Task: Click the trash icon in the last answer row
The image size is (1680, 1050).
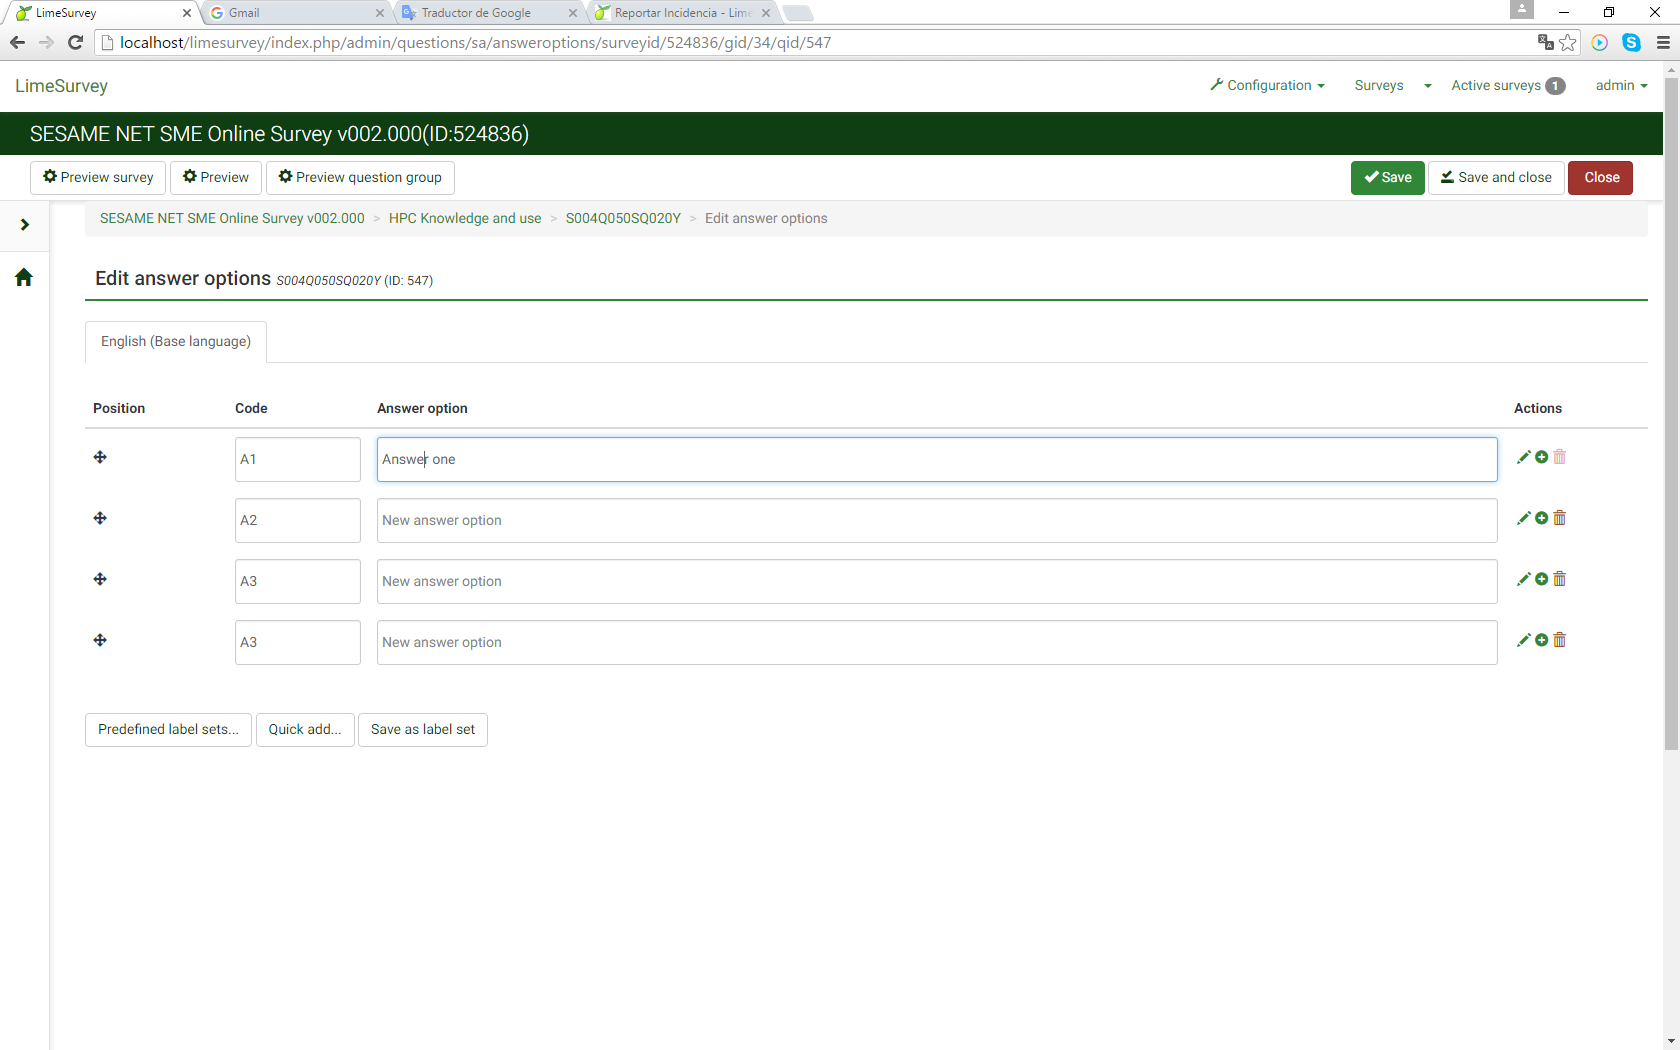Action: [x=1559, y=640]
